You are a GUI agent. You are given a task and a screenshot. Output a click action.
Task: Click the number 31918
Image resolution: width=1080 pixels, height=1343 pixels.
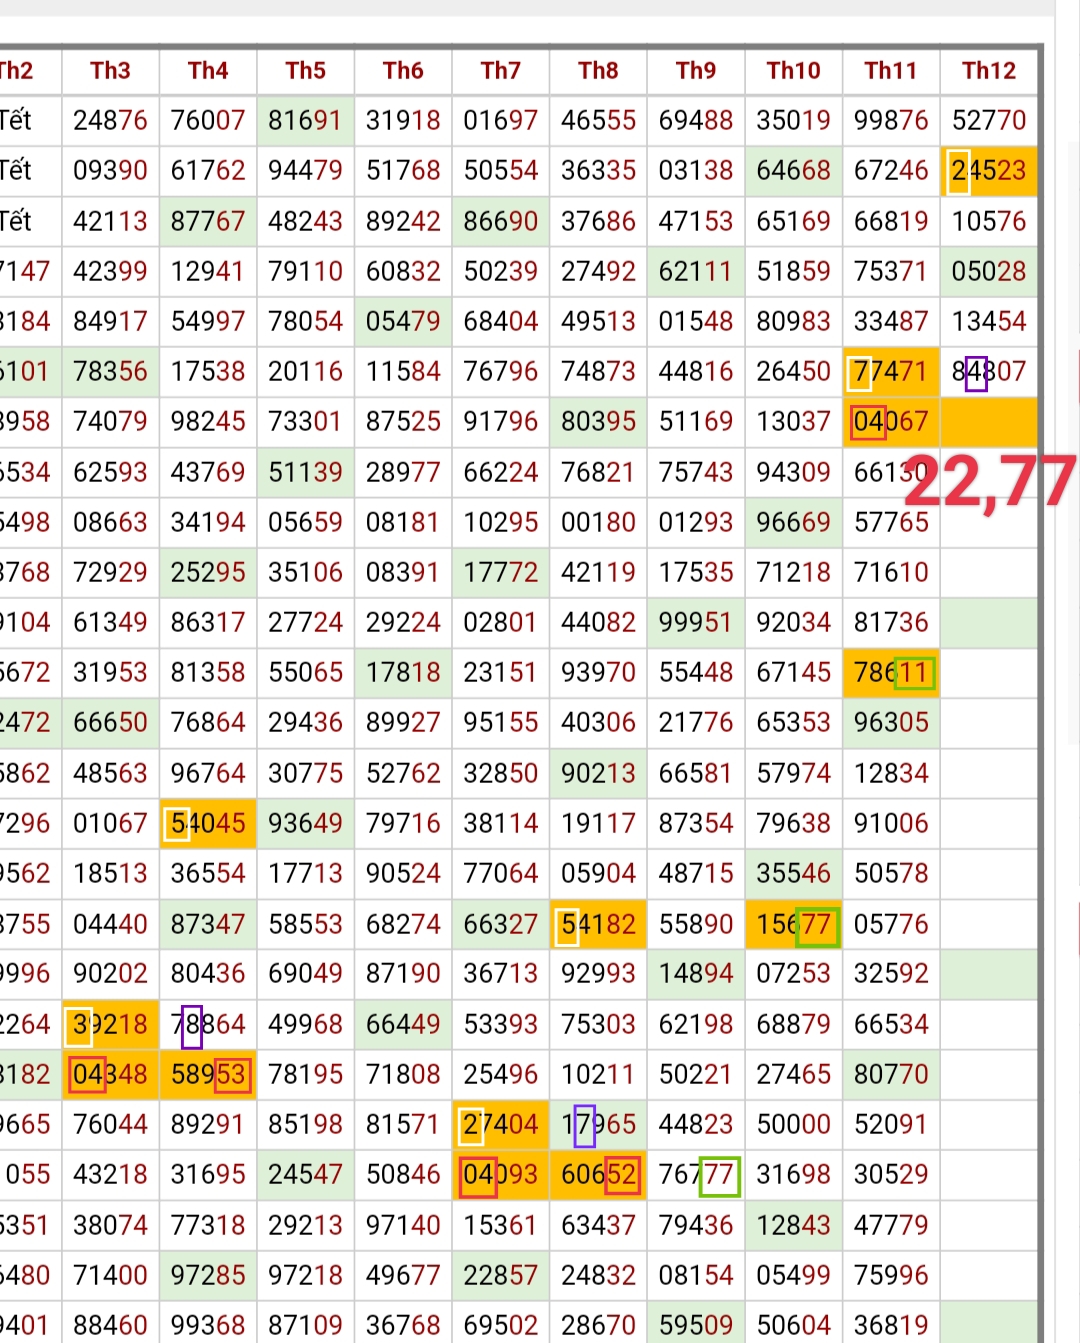pos(403,120)
